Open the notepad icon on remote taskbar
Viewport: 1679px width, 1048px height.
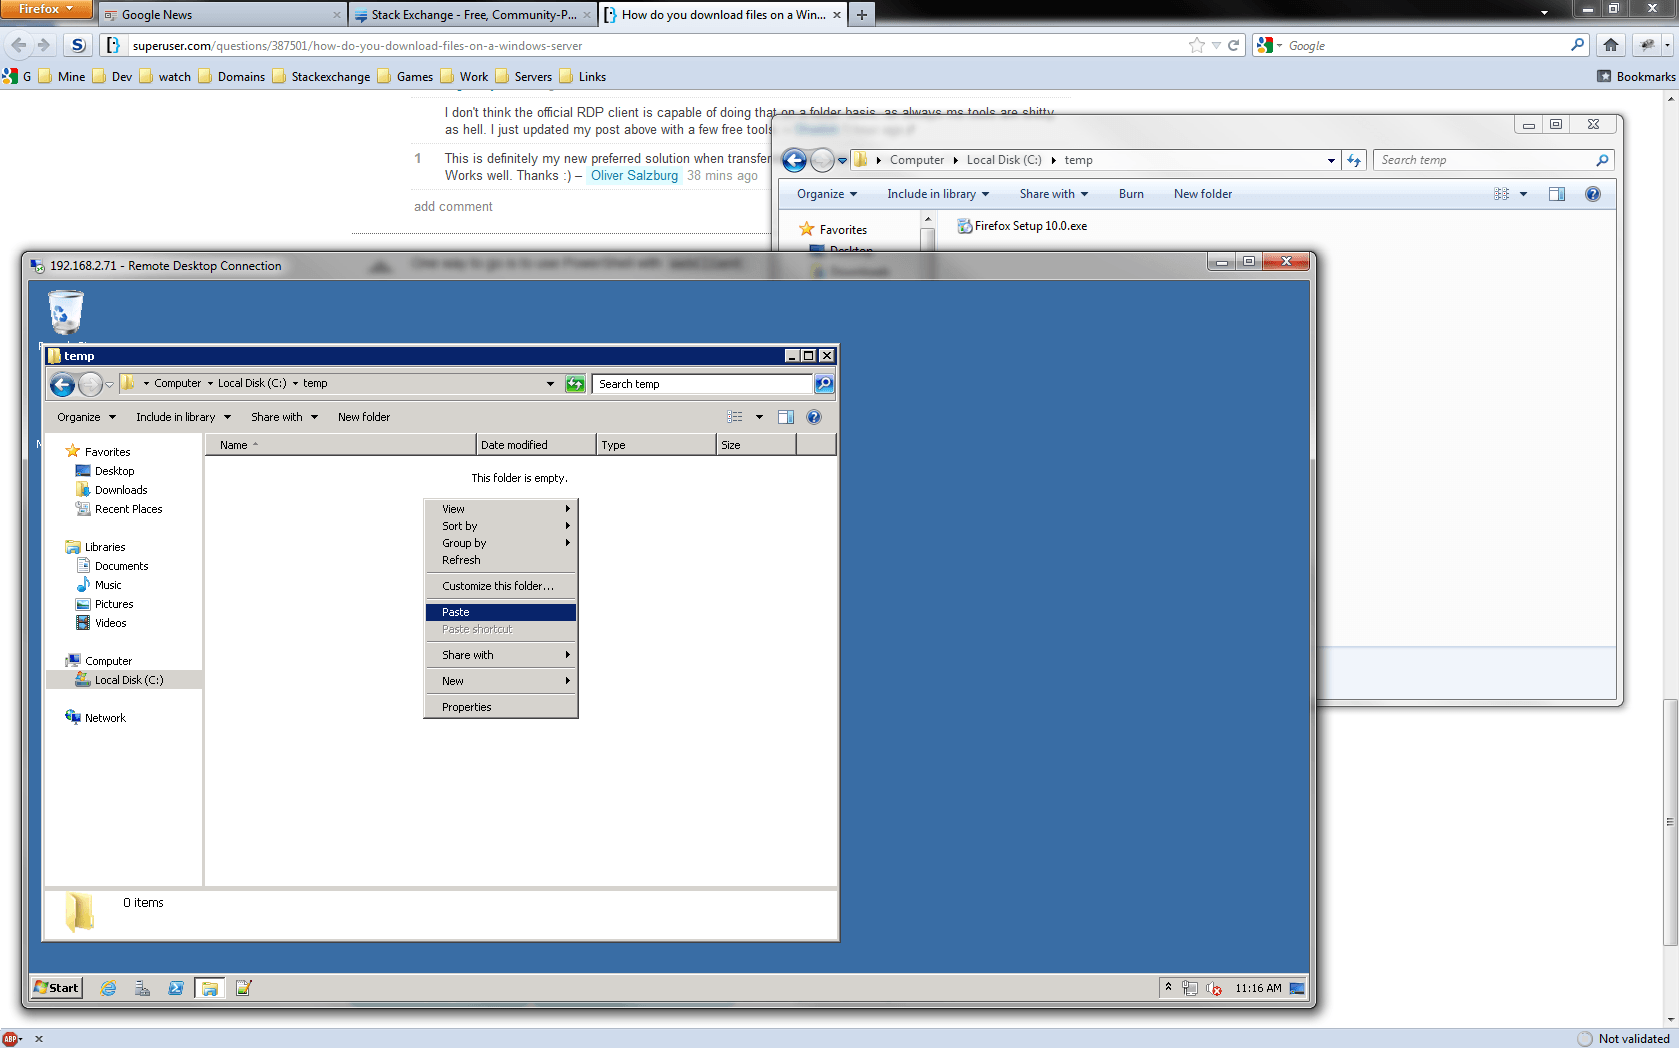click(243, 988)
